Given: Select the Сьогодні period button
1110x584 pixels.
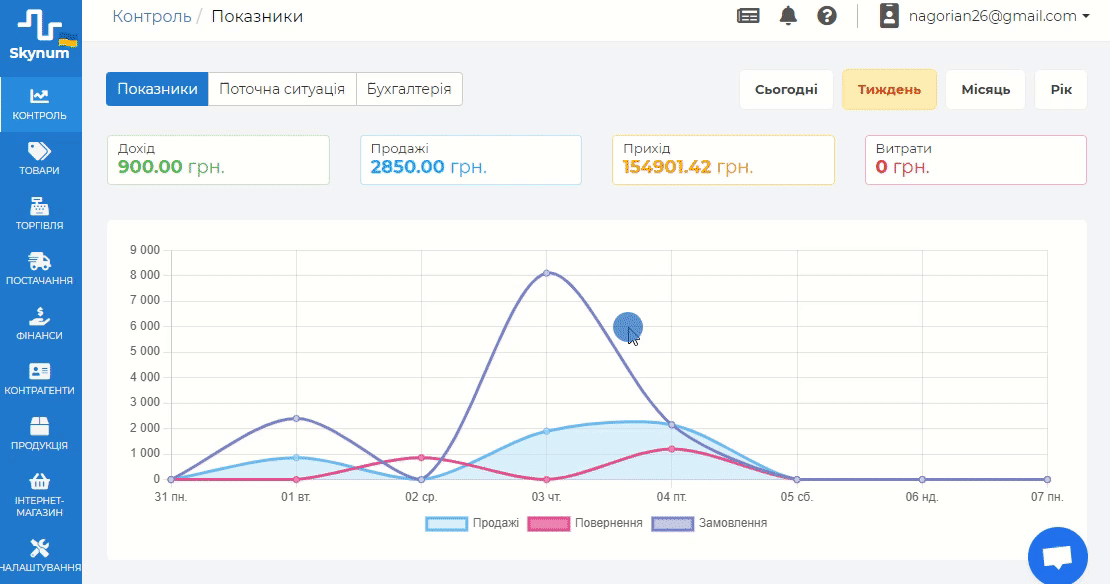Looking at the screenshot, I should click(x=786, y=89).
